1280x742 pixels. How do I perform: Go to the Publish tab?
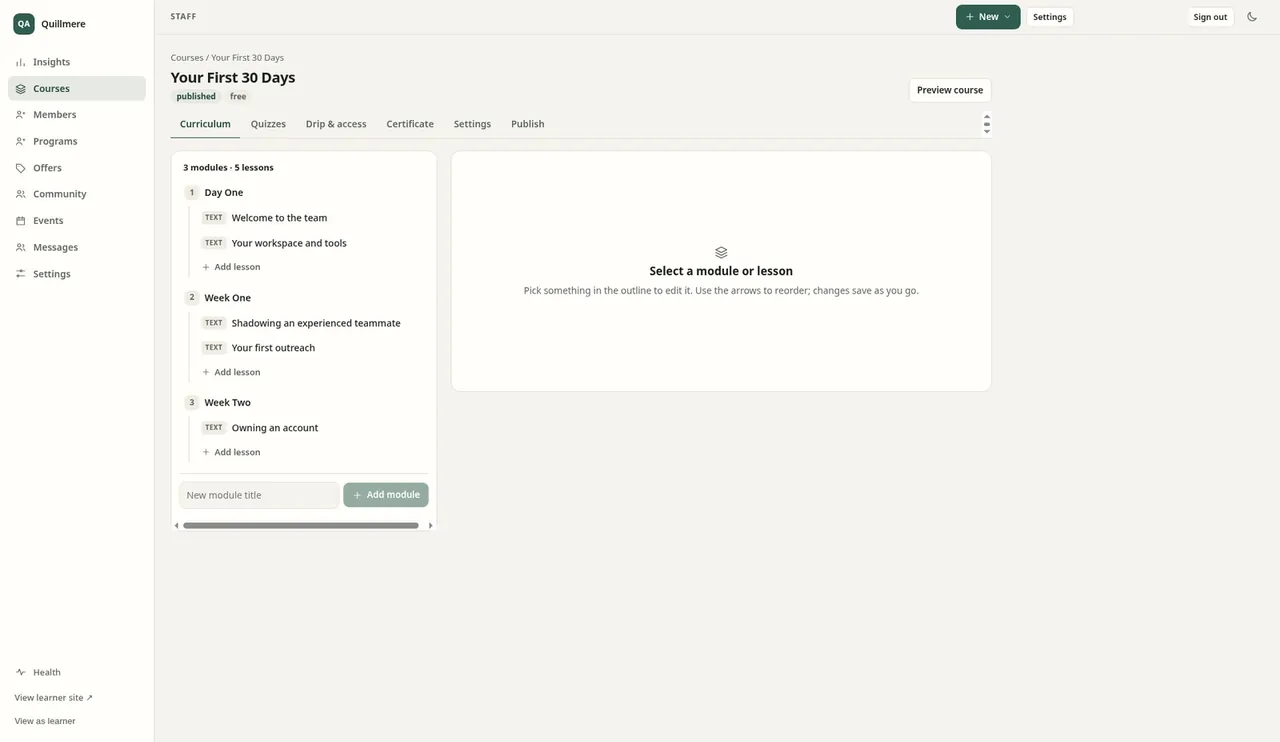coord(528,124)
